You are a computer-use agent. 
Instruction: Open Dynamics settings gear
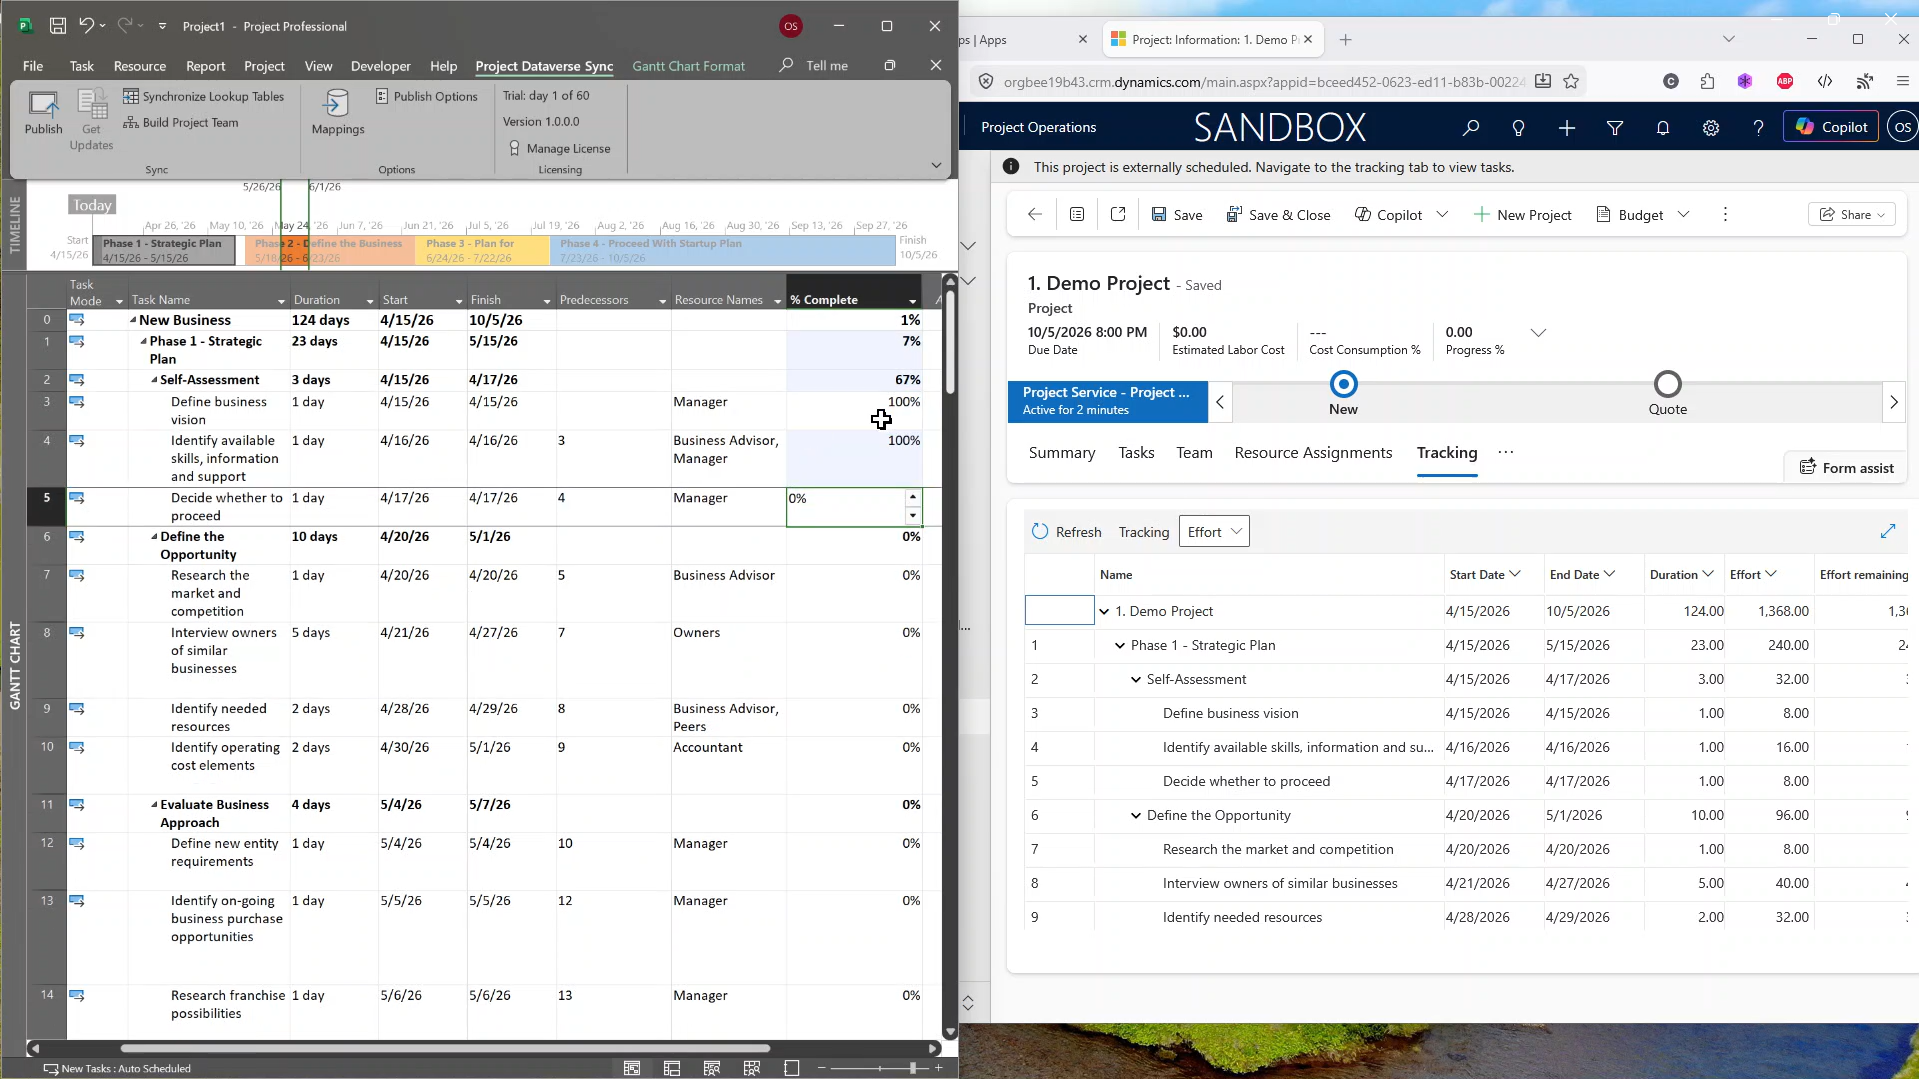pyautogui.click(x=1710, y=127)
